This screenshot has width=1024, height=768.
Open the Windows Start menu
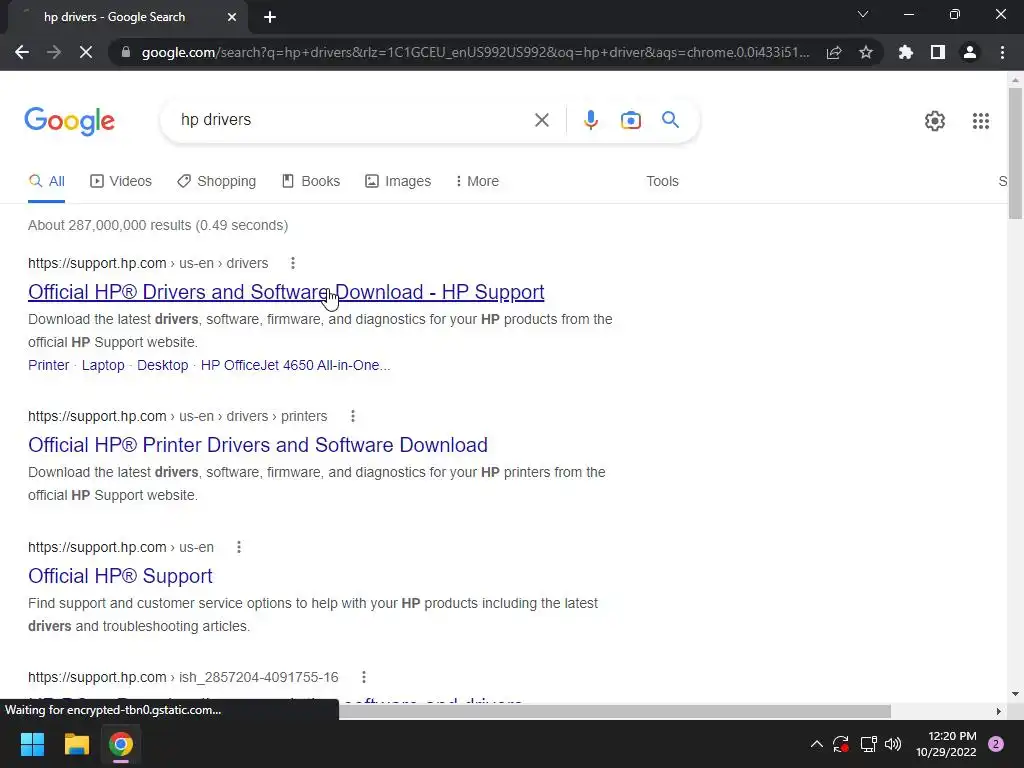(x=32, y=744)
